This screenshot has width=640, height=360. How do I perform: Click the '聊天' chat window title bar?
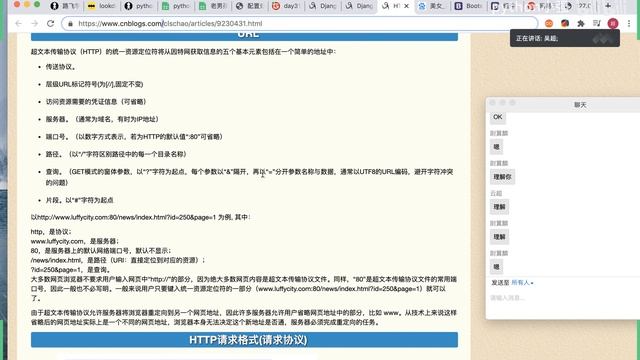[563, 105]
